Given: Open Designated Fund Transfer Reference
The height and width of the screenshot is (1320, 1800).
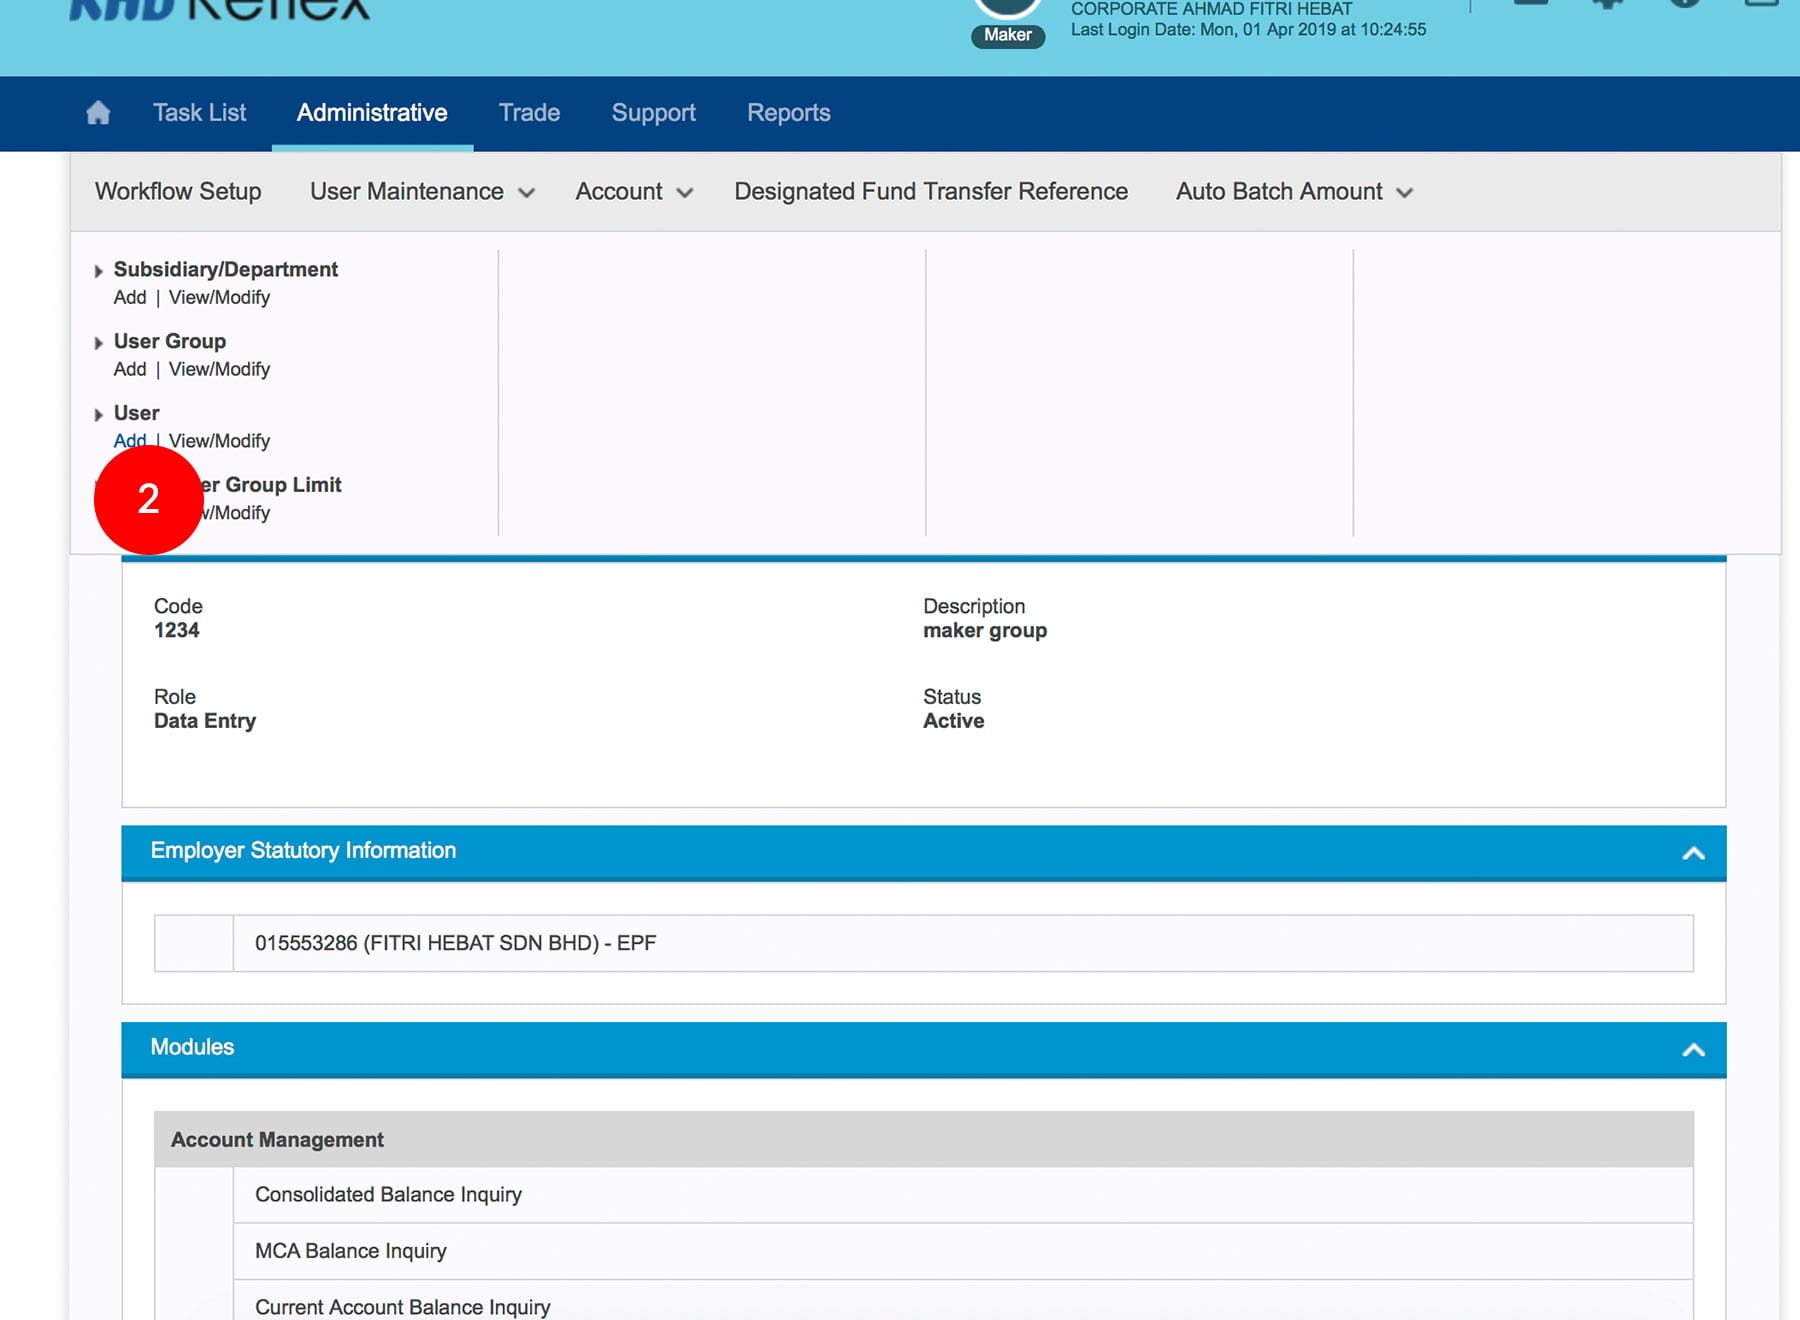Looking at the screenshot, I should coord(930,192).
